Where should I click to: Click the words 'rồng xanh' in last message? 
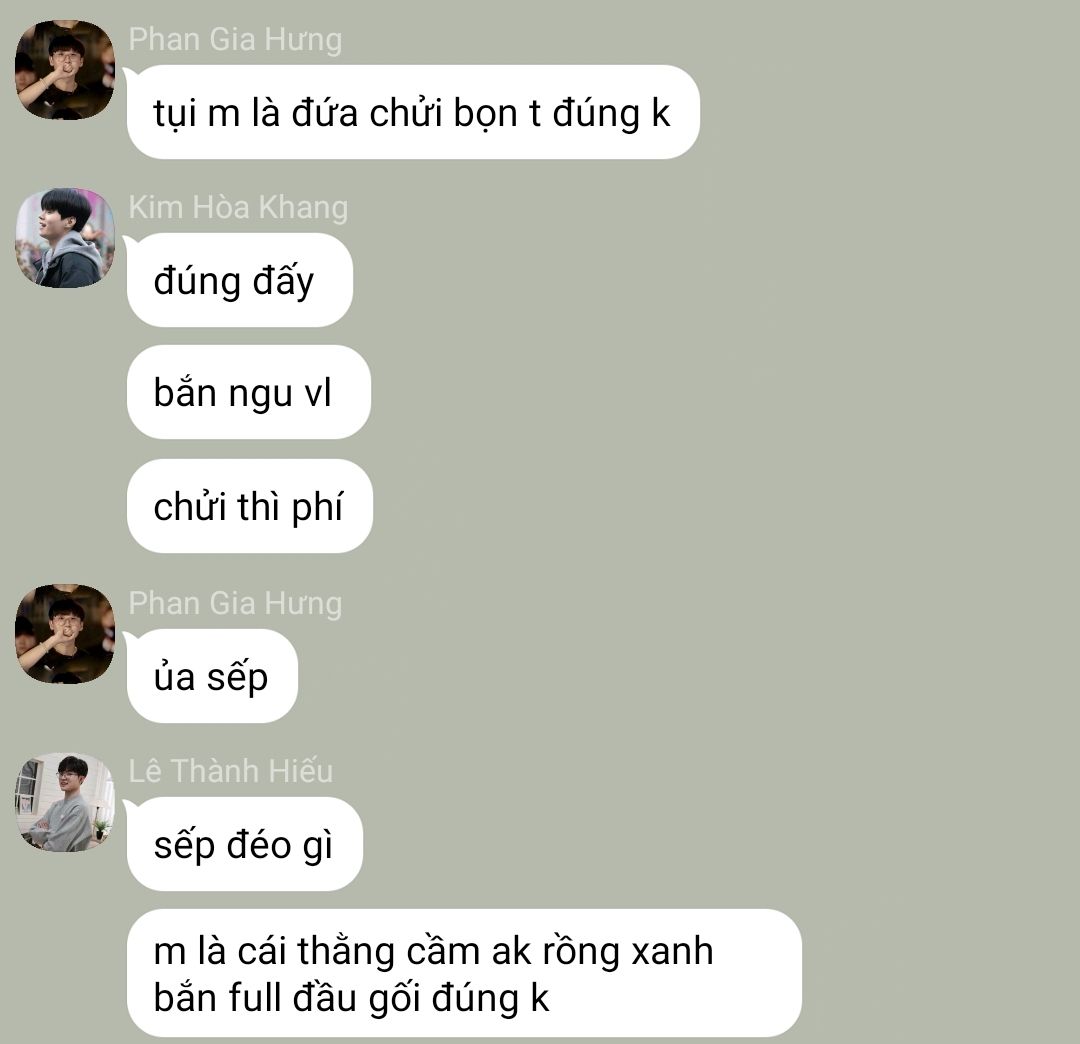[628, 951]
